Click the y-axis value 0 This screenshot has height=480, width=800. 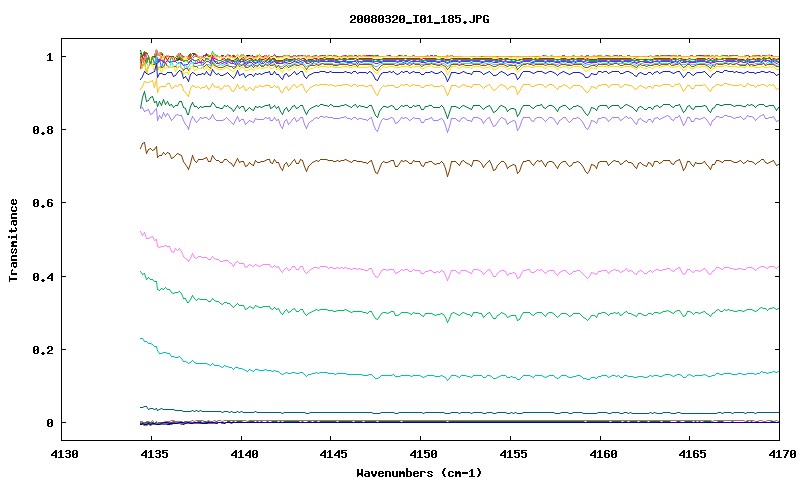(49, 423)
